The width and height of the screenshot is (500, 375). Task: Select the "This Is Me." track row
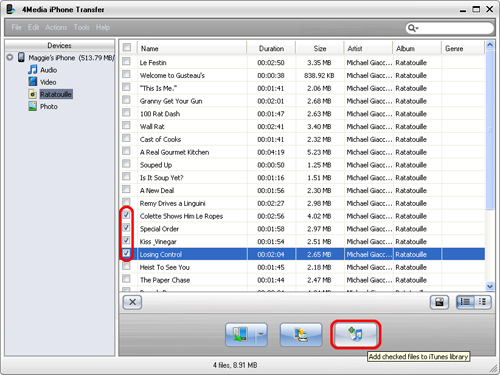[302, 88]
